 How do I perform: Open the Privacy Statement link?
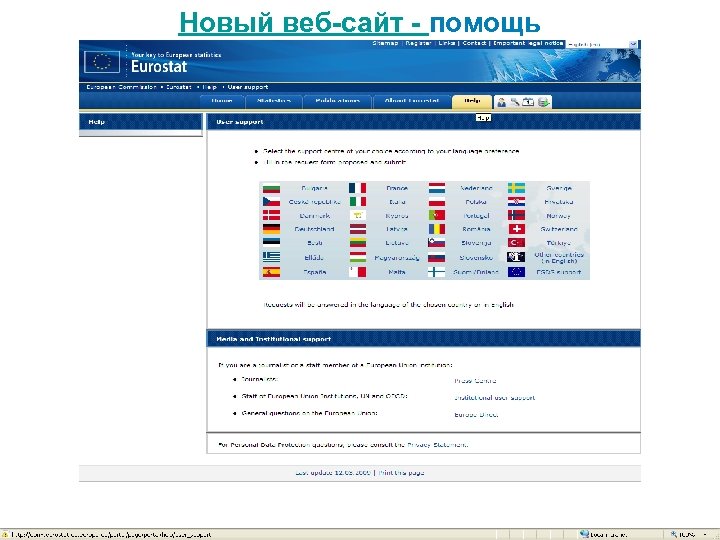[x=438, y=445]
